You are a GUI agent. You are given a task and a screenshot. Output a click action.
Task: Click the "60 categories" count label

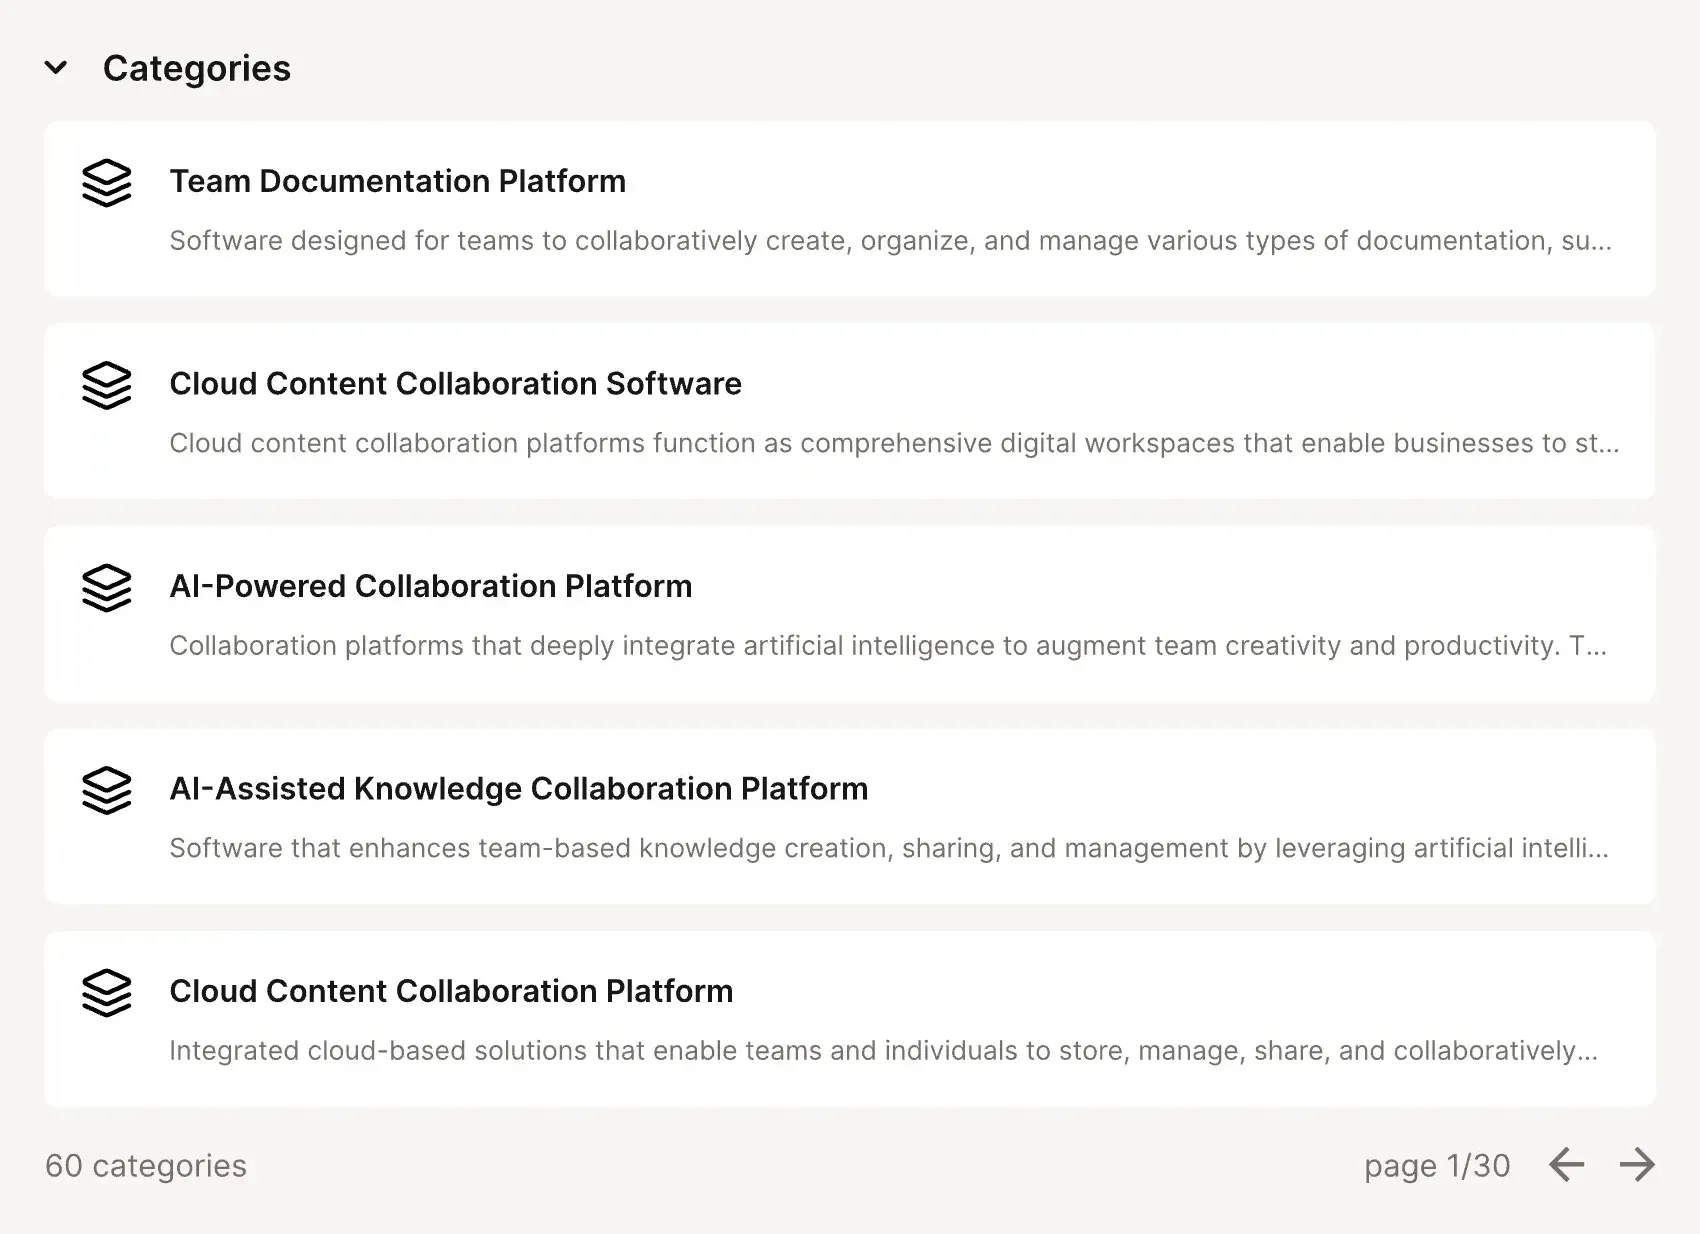(x=146, y=1166)
